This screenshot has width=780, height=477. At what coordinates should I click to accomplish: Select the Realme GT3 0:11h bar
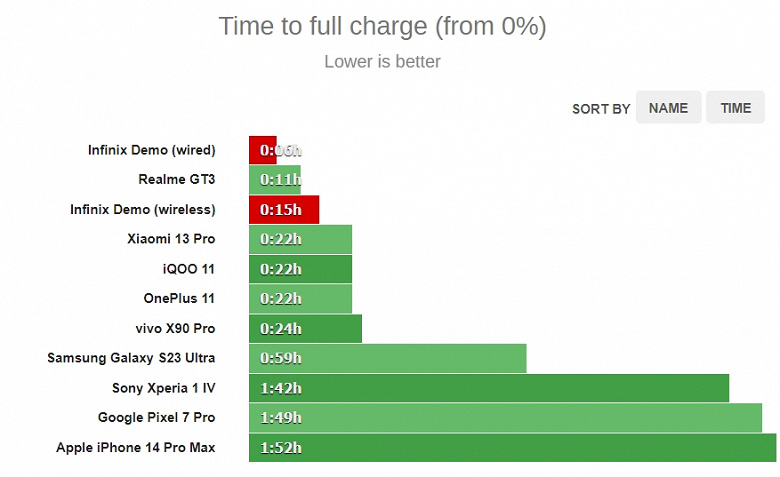(268, 180)
